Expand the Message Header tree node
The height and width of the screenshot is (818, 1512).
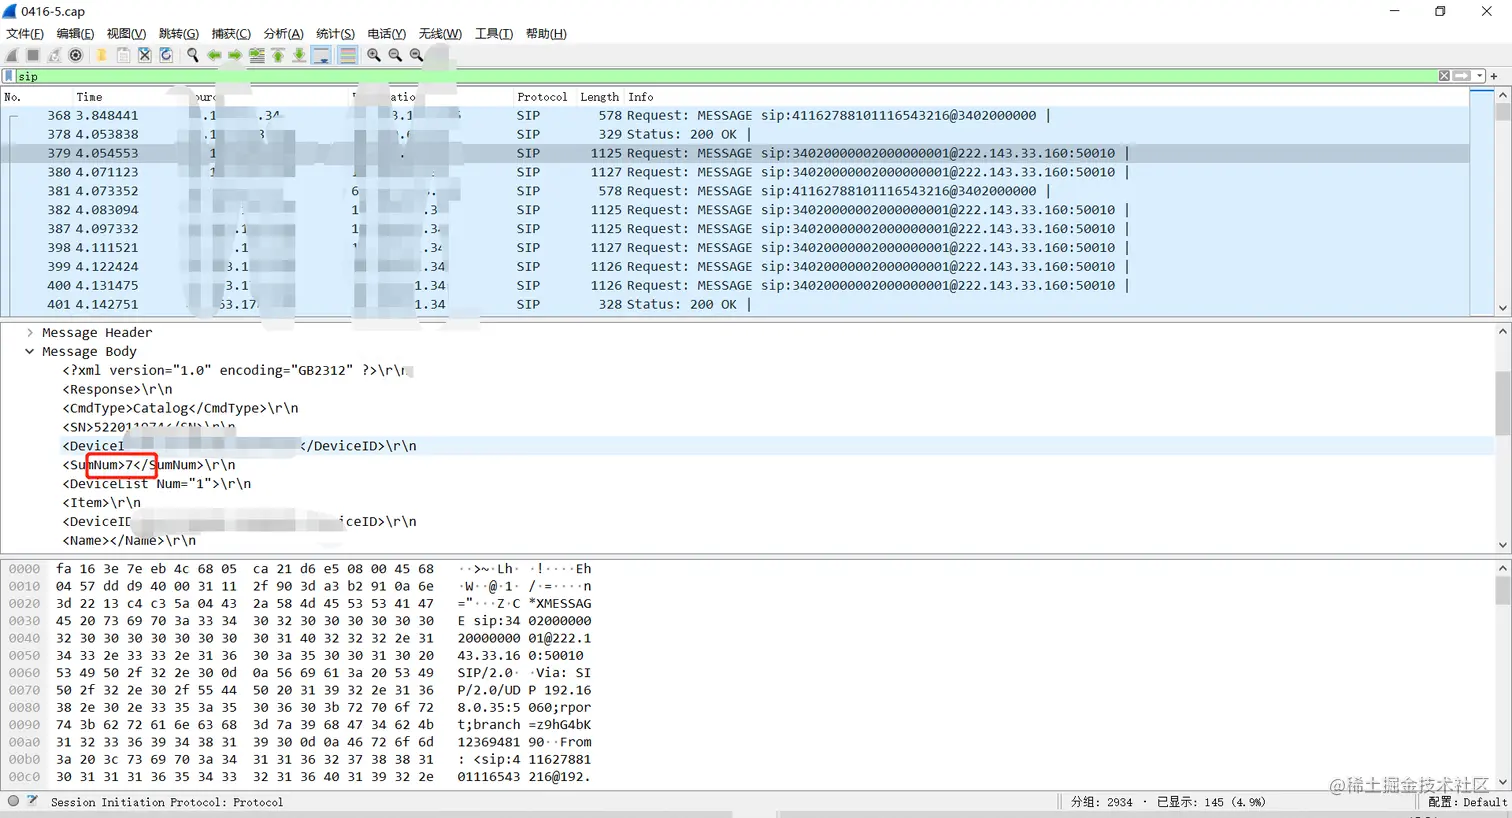30,332
